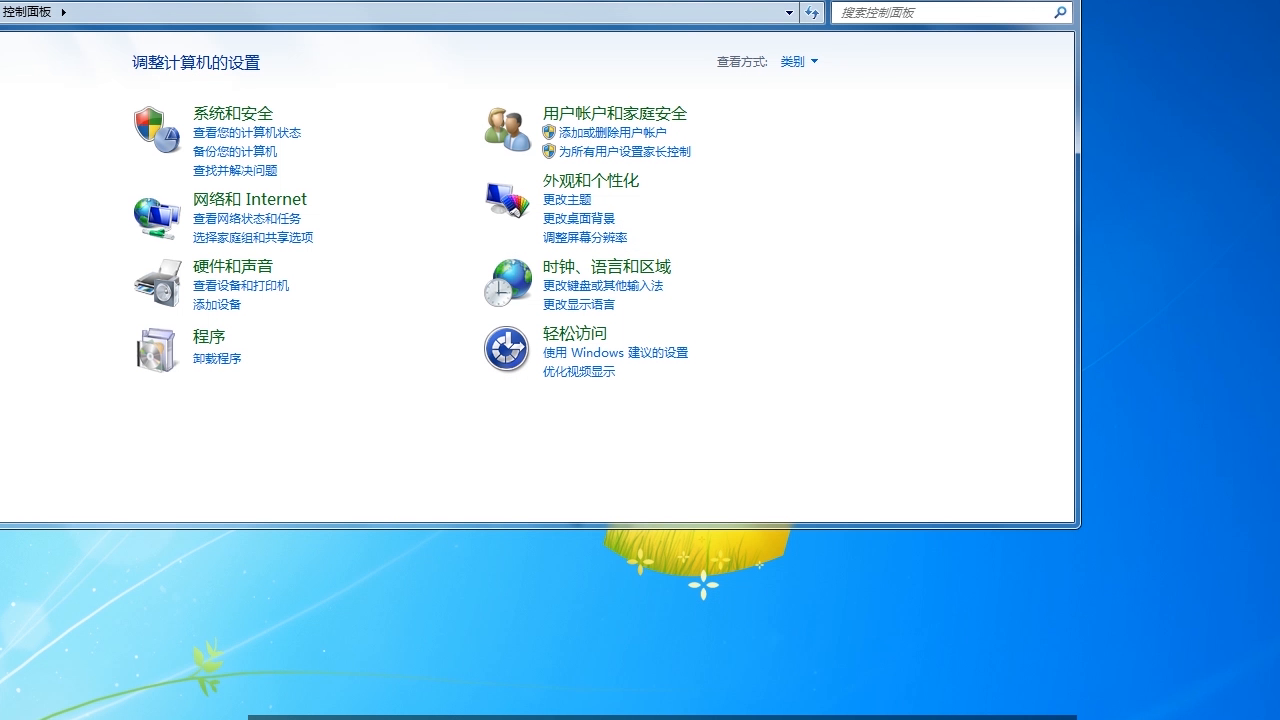The image size is (1280, 720).
Task: Open 添加或删除用户帐户 link
Action: click(x=612, y=132)
